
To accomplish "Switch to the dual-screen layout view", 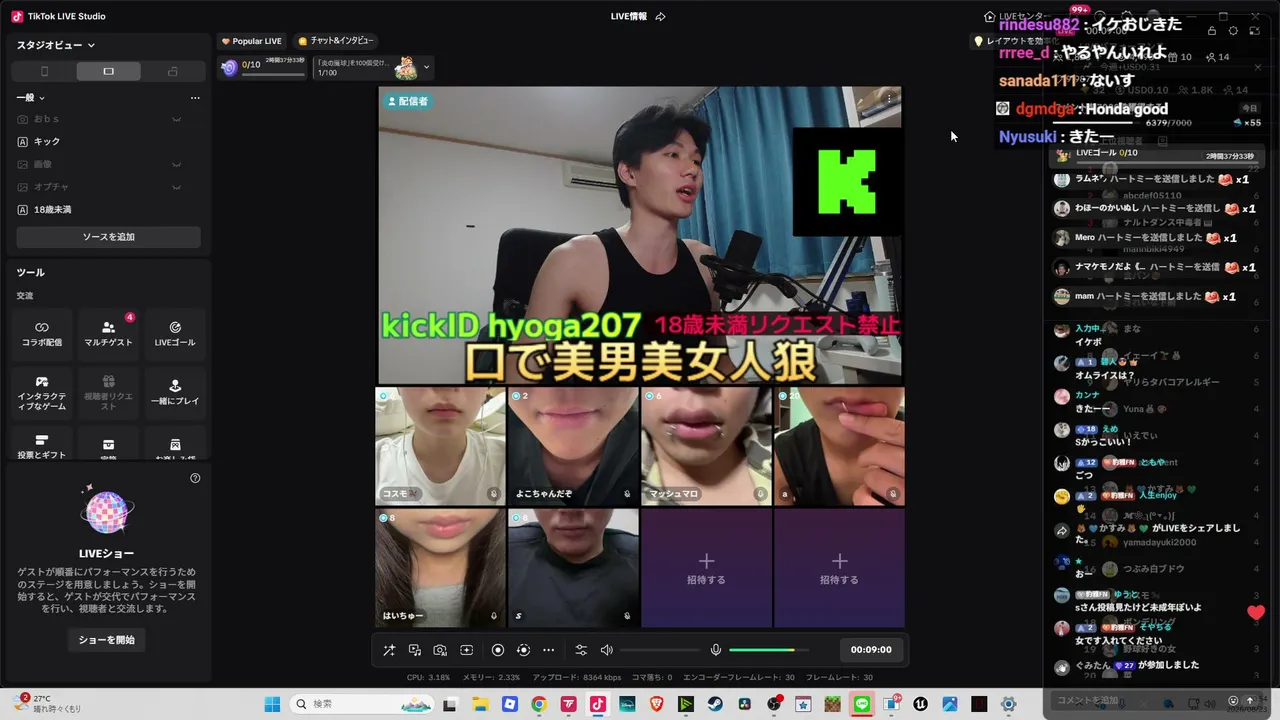I will [173, 71].
